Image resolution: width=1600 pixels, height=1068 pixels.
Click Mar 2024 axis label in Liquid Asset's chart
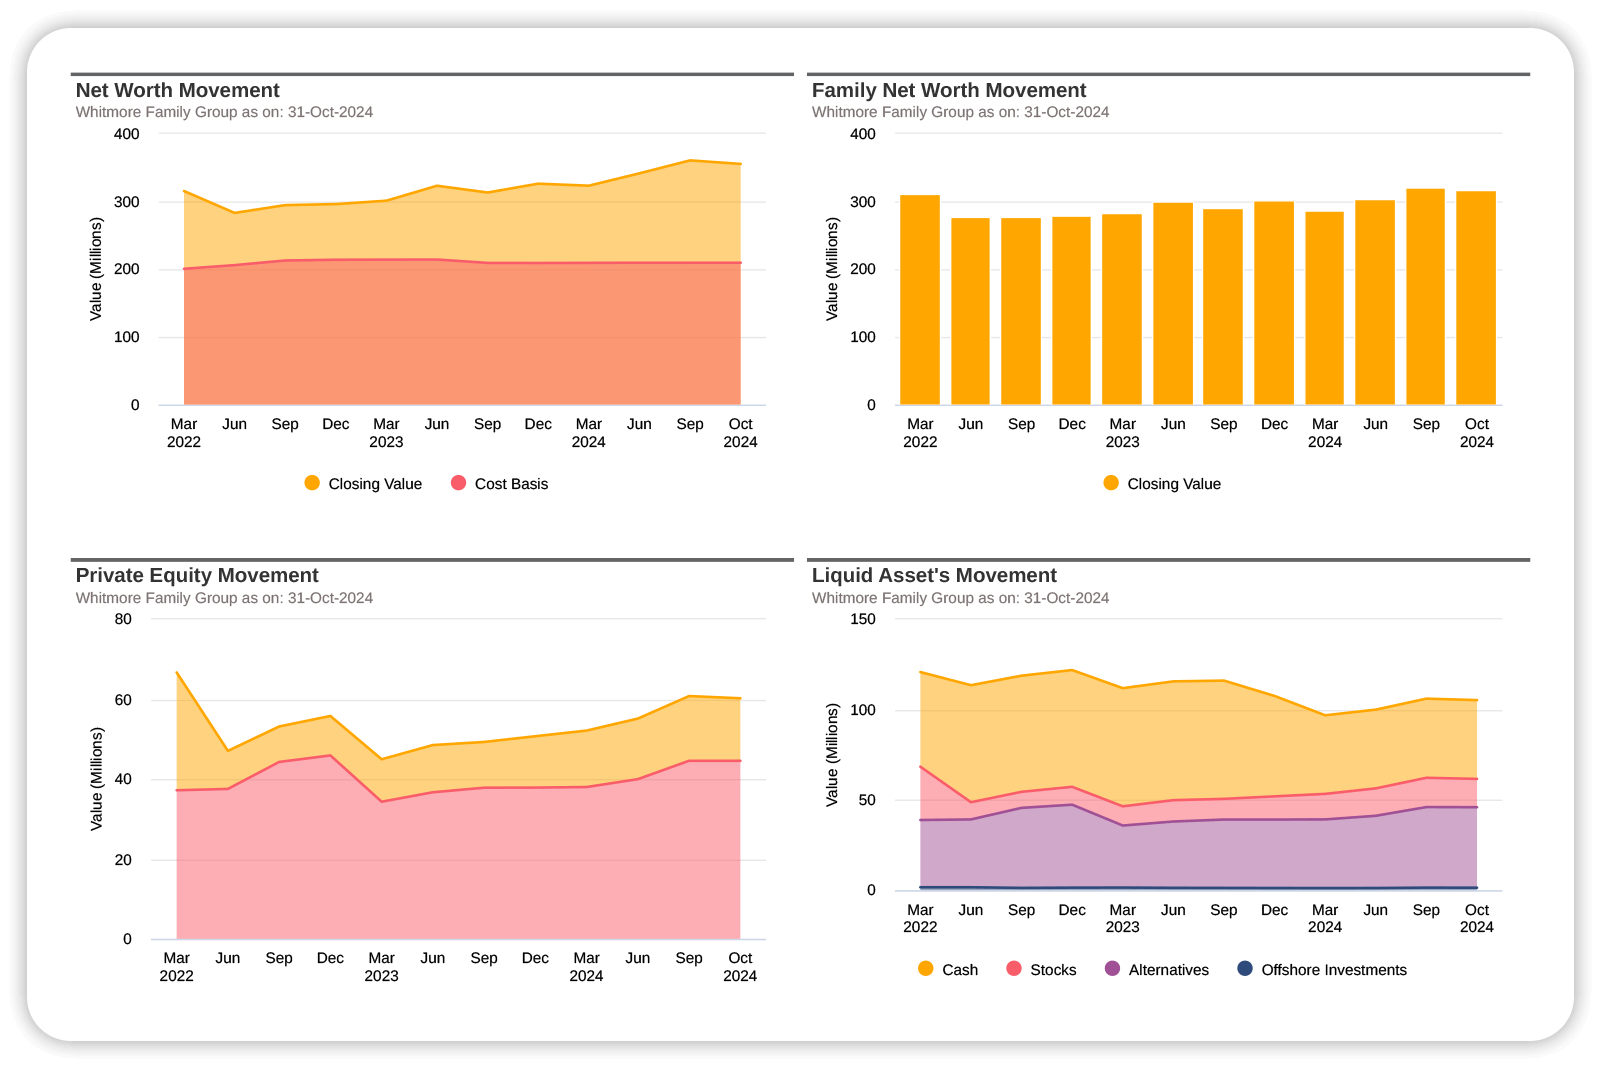click(x=1325, y=918)
